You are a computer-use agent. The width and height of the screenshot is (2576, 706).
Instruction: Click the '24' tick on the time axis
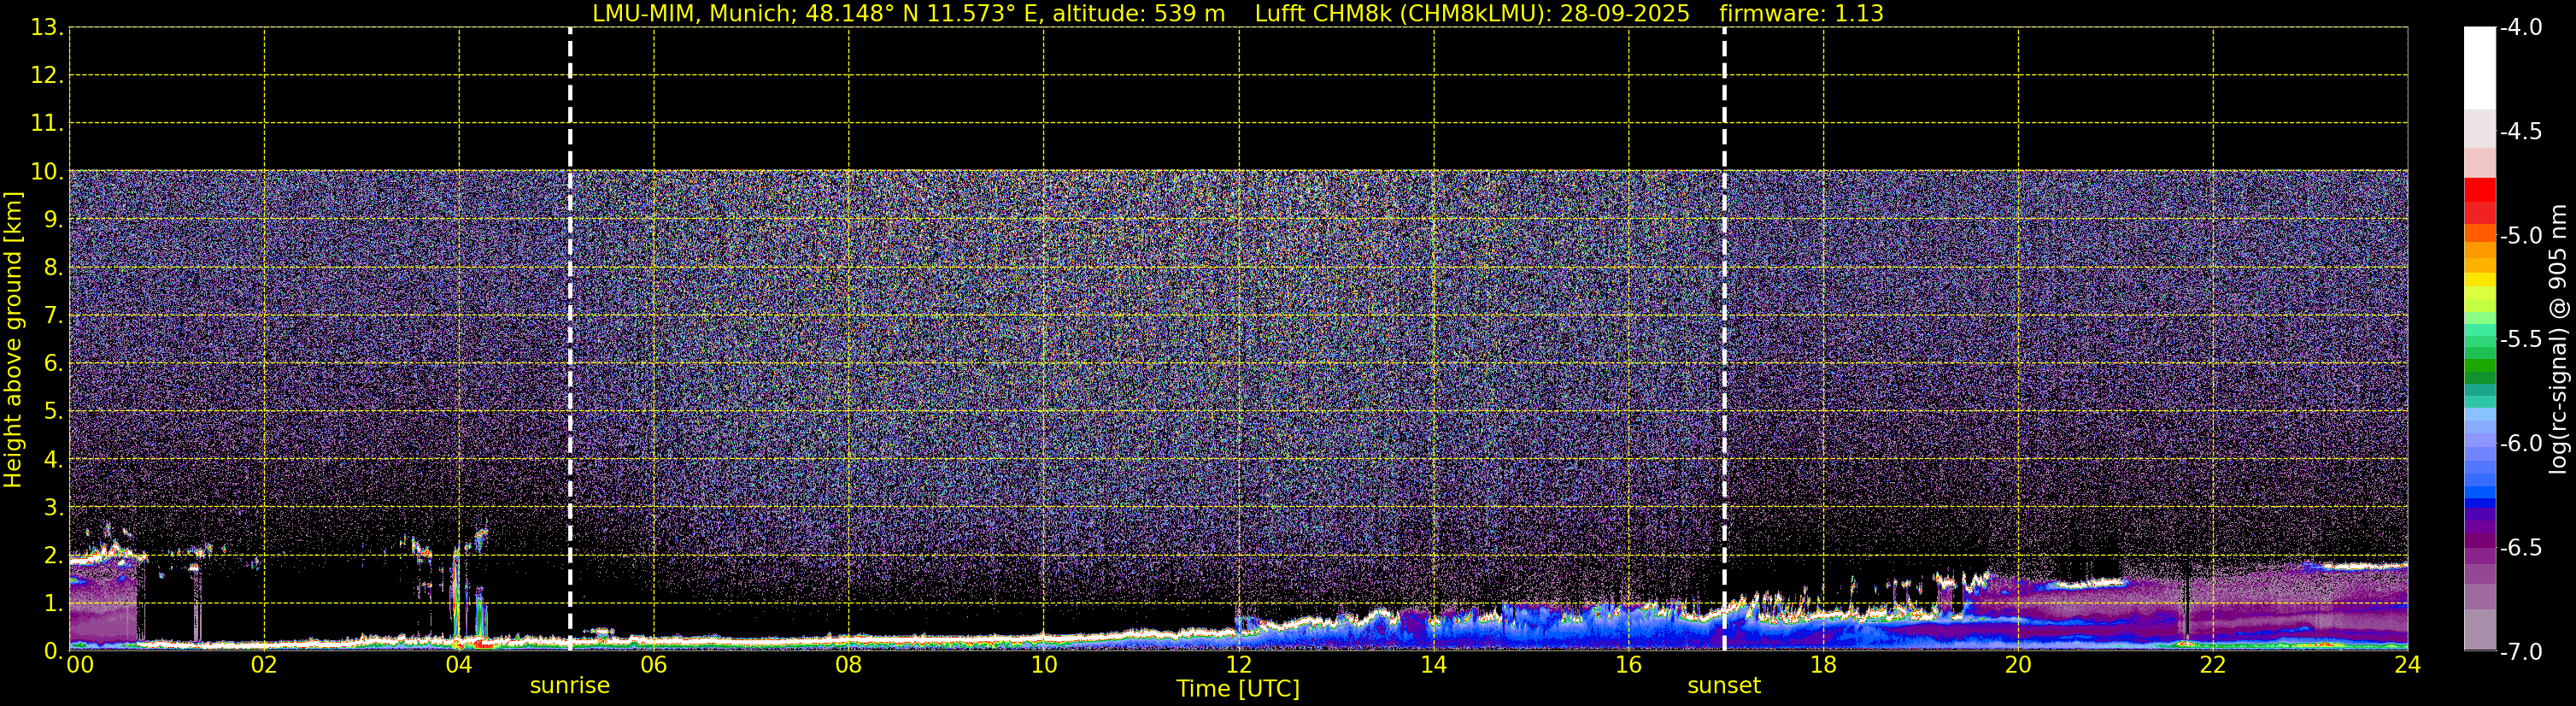[2408, 665]
